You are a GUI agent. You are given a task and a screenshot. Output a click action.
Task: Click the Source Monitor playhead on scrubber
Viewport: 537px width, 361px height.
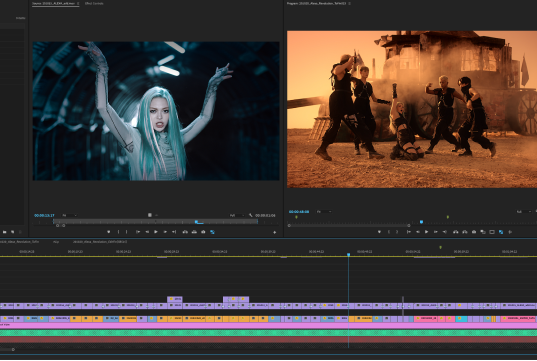pyautogui.click(x=197, y=222)
